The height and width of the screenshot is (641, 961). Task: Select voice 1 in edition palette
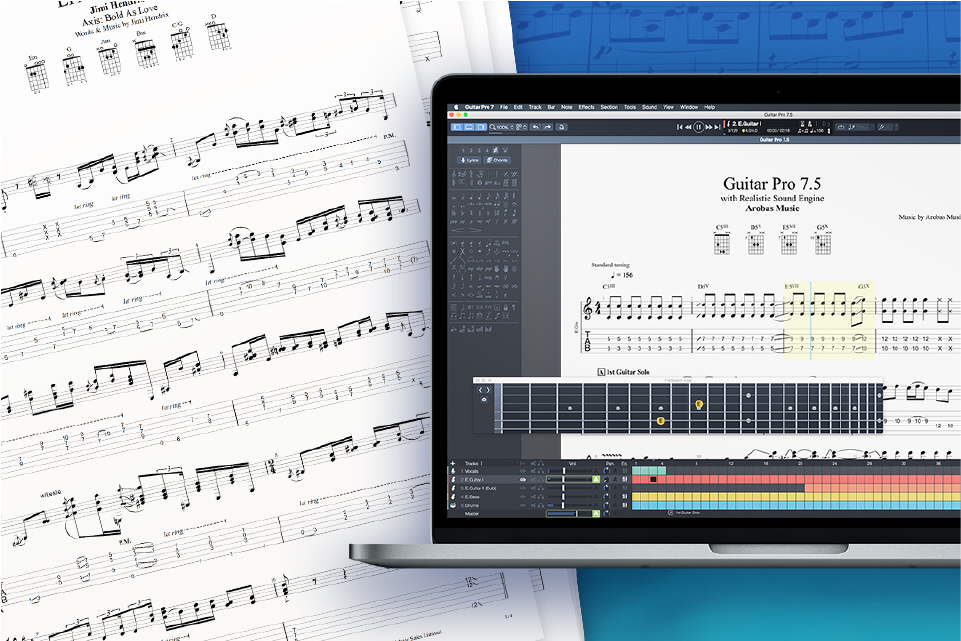(x=463, y=150)
